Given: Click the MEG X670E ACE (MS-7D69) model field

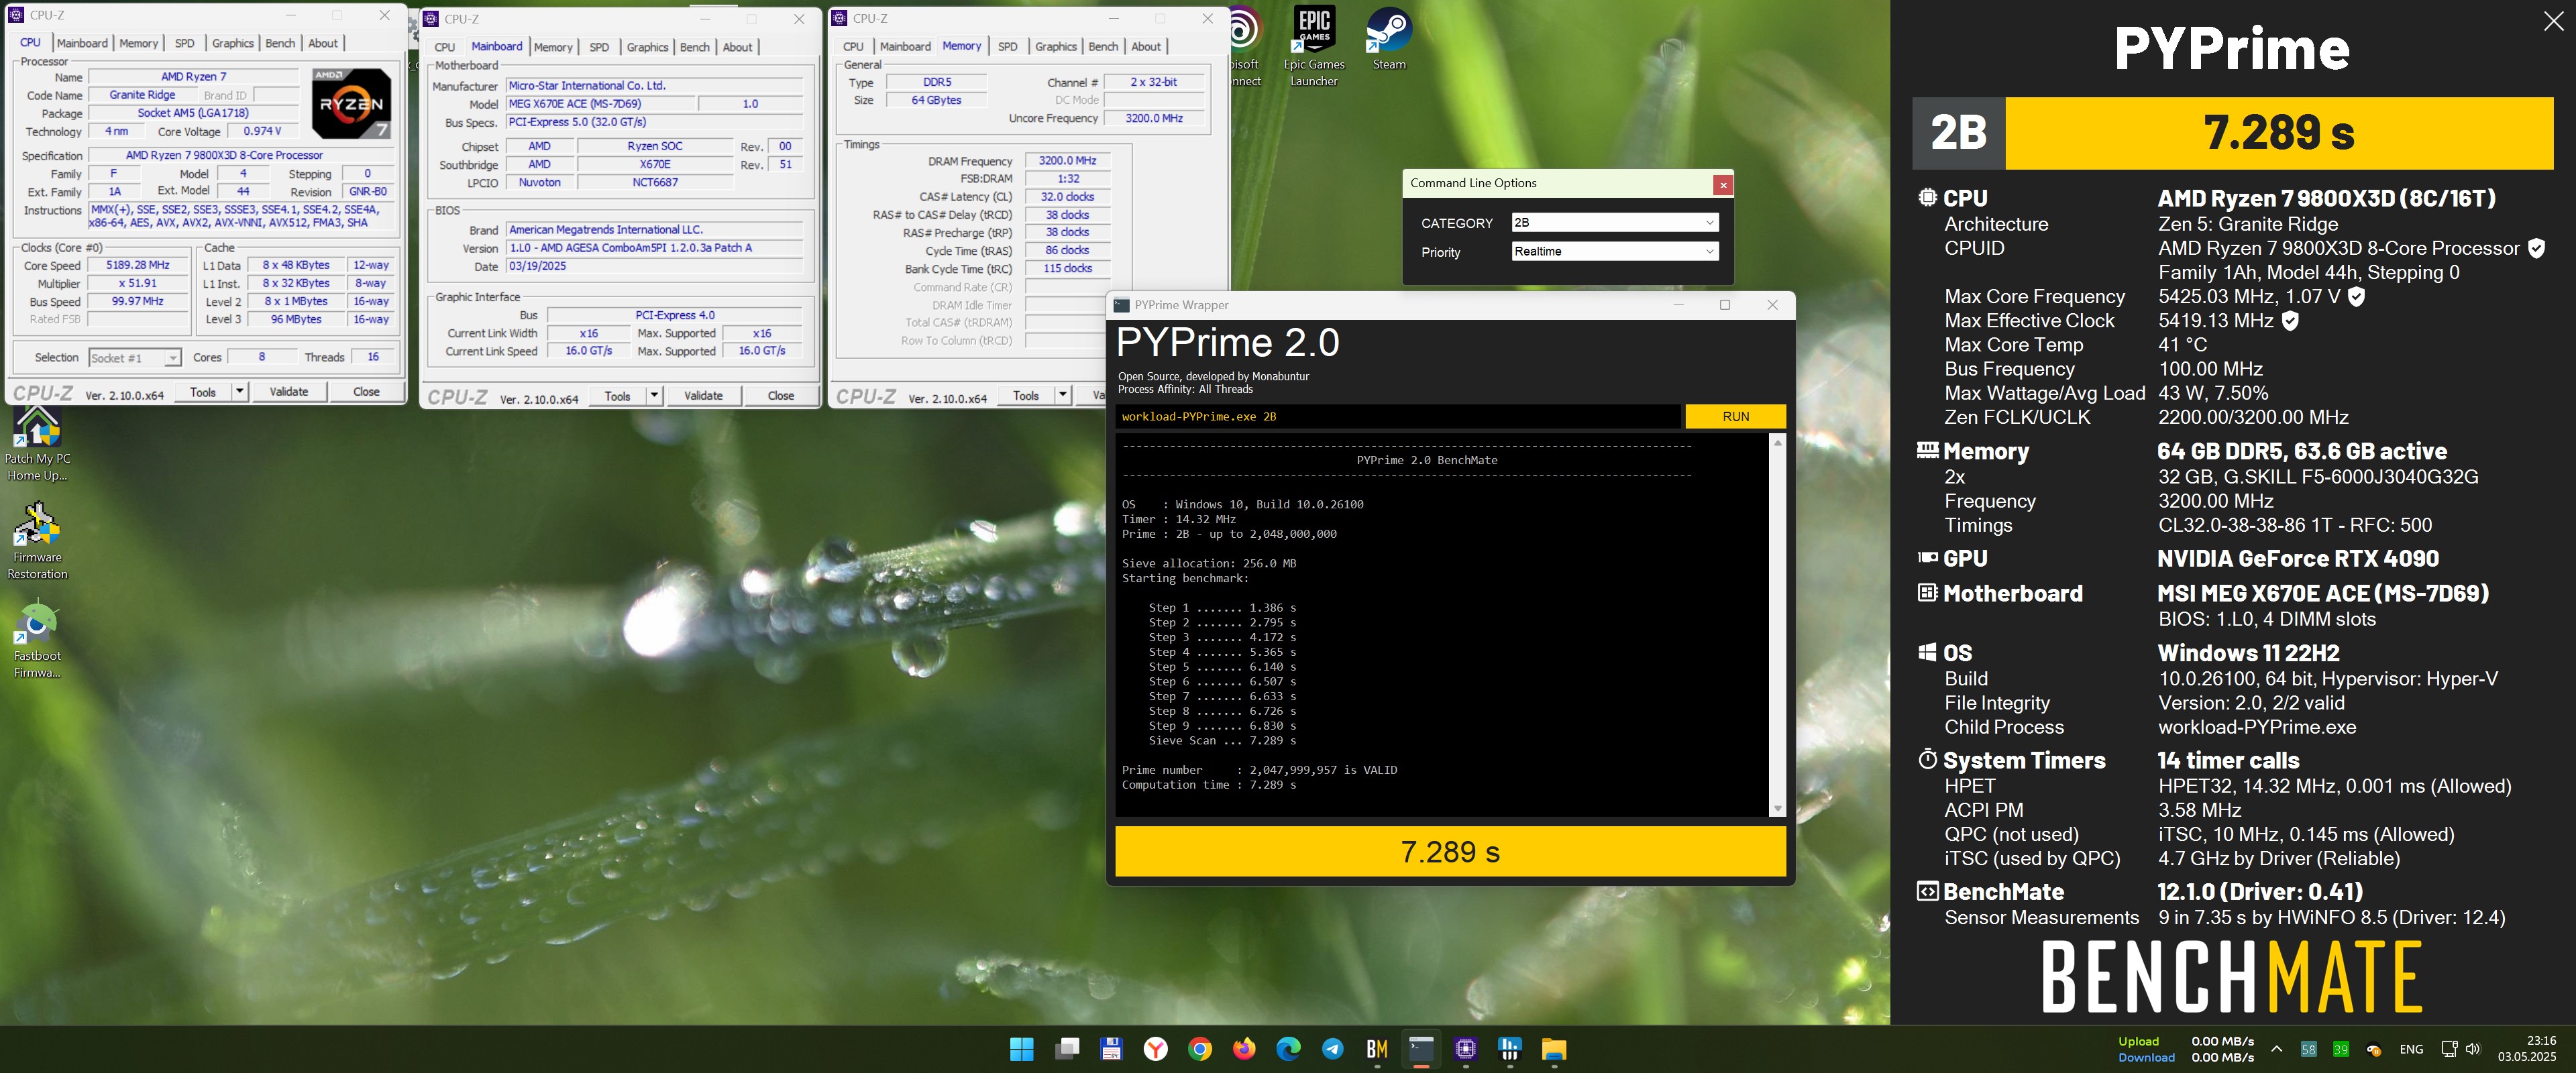Looking at the screenshot, I should [x=600, y=104].
